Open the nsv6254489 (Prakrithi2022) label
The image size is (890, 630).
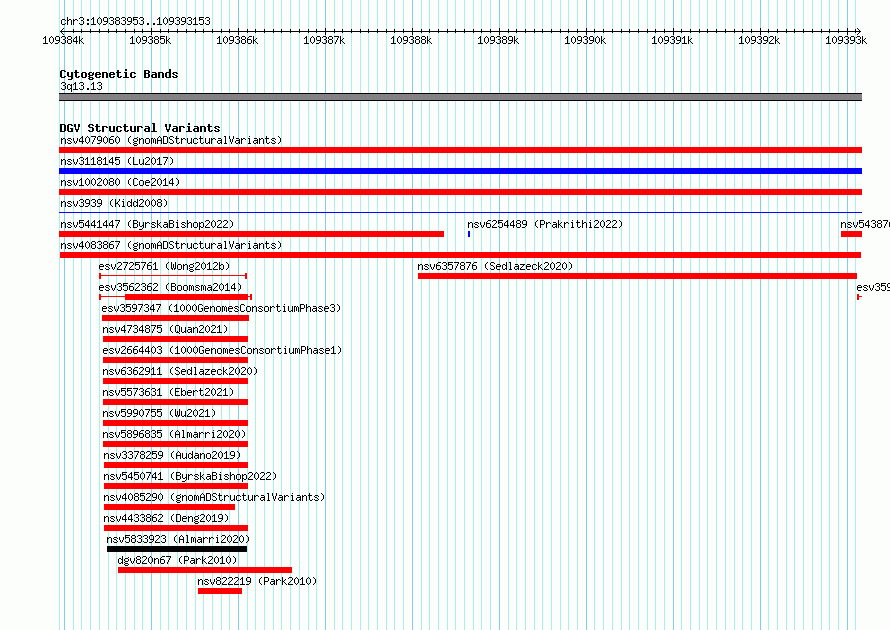(545, 224)
